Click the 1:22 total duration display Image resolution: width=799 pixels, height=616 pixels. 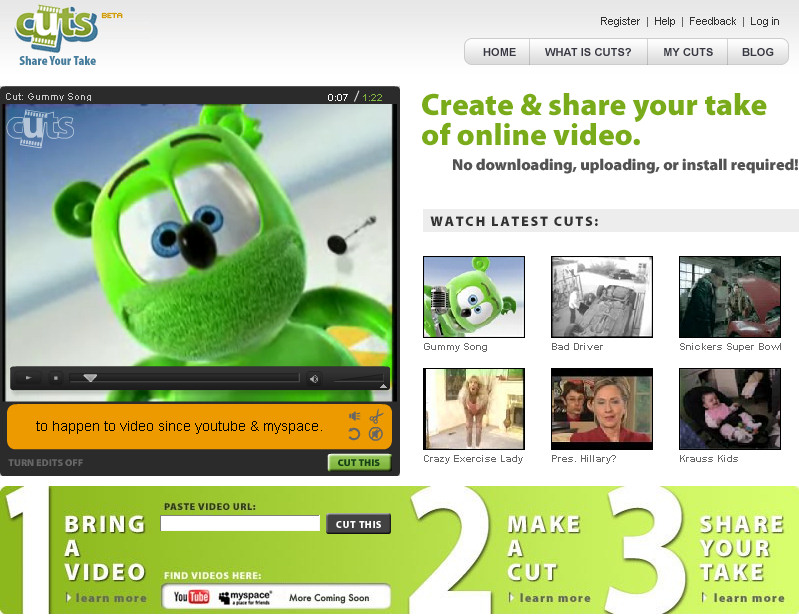click(x=372, y=97)
